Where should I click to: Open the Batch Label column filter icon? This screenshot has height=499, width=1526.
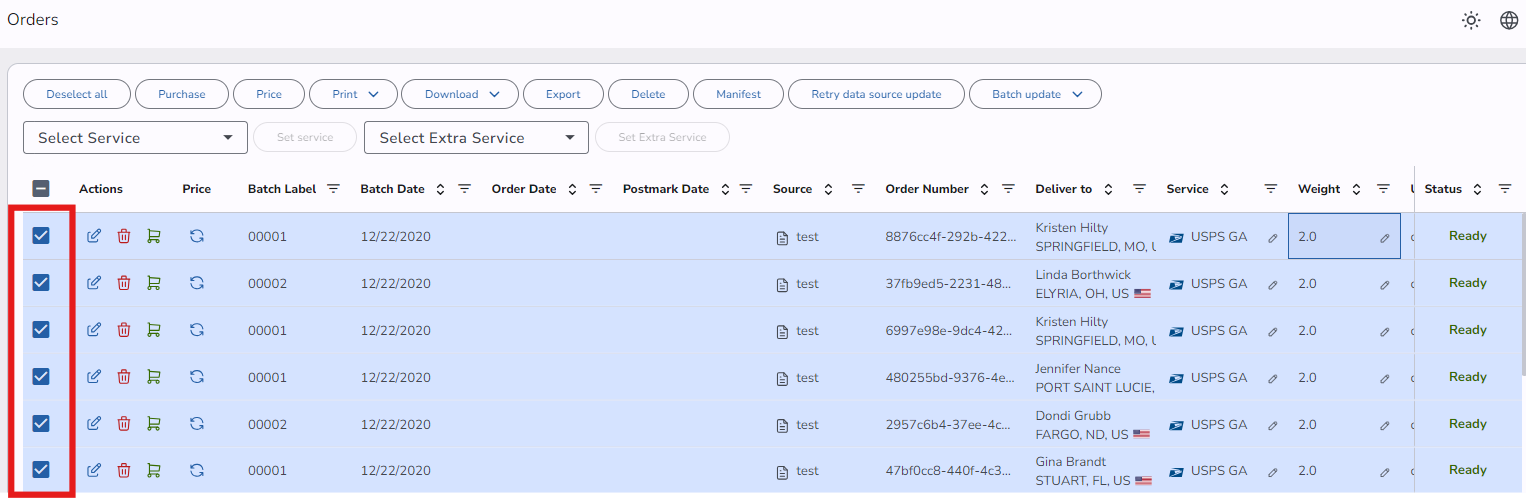coord(333,189)
